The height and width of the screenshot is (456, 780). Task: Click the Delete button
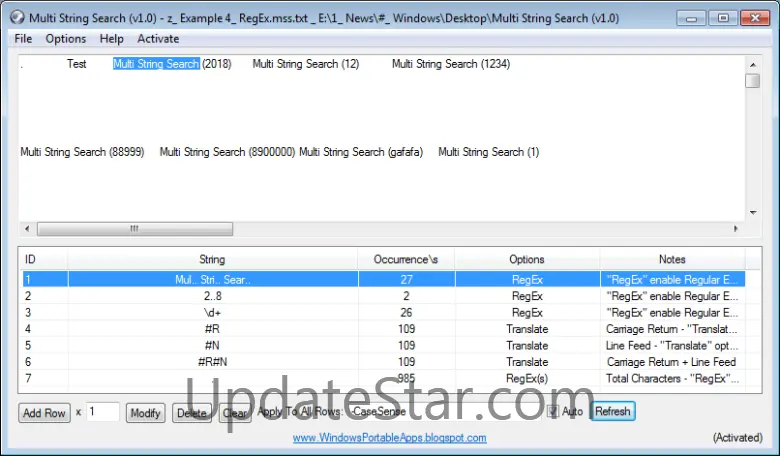192,413
